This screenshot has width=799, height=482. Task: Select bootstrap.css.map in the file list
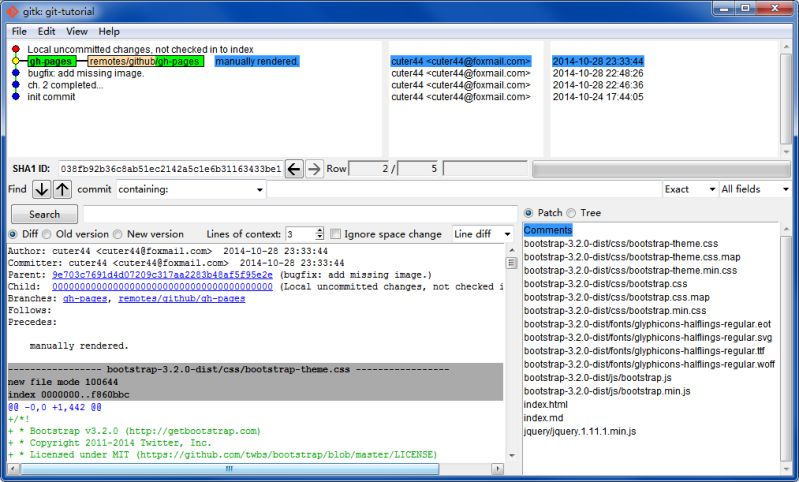(617, 297)
